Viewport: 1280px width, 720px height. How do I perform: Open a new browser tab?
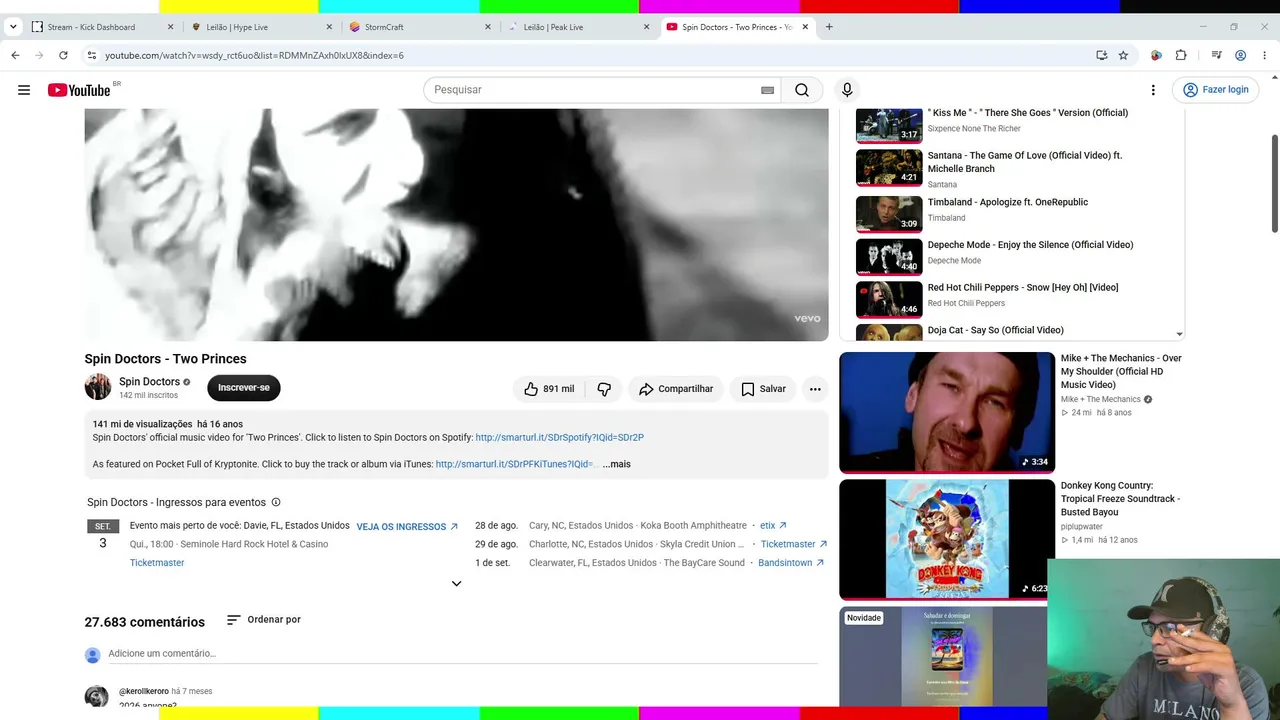coord(829,27)
